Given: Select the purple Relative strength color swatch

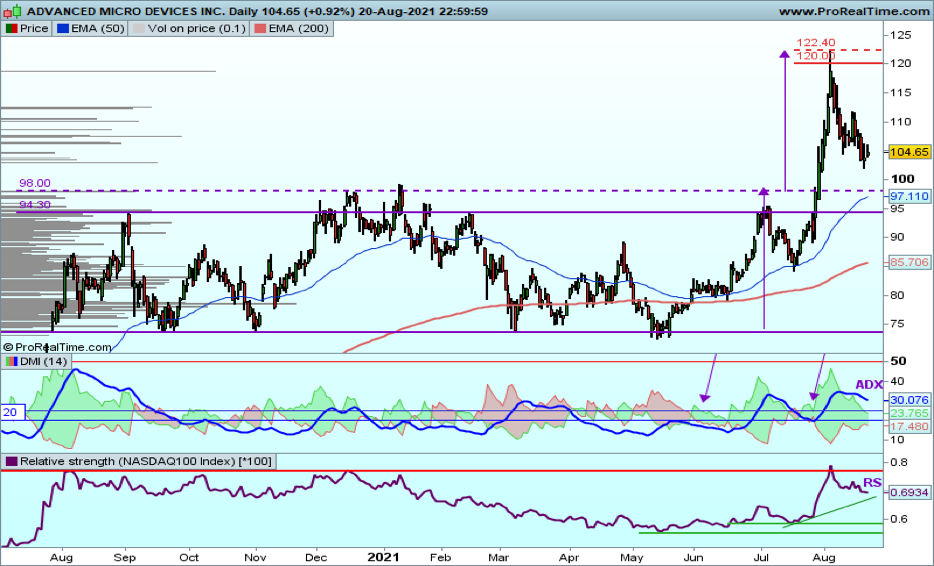Looking at the screenshot, I should (x=11, y=461).
